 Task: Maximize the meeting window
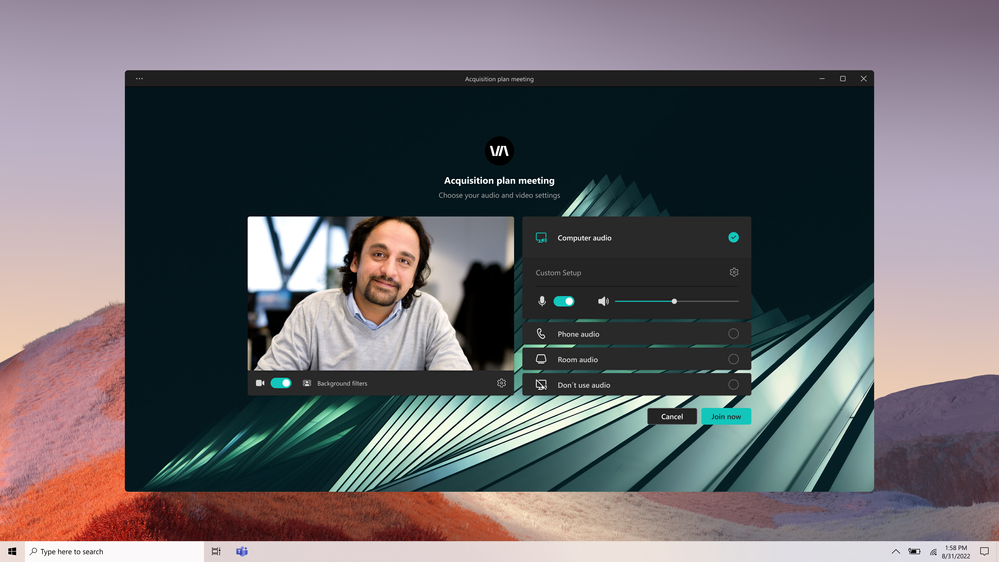click(842, 78)
